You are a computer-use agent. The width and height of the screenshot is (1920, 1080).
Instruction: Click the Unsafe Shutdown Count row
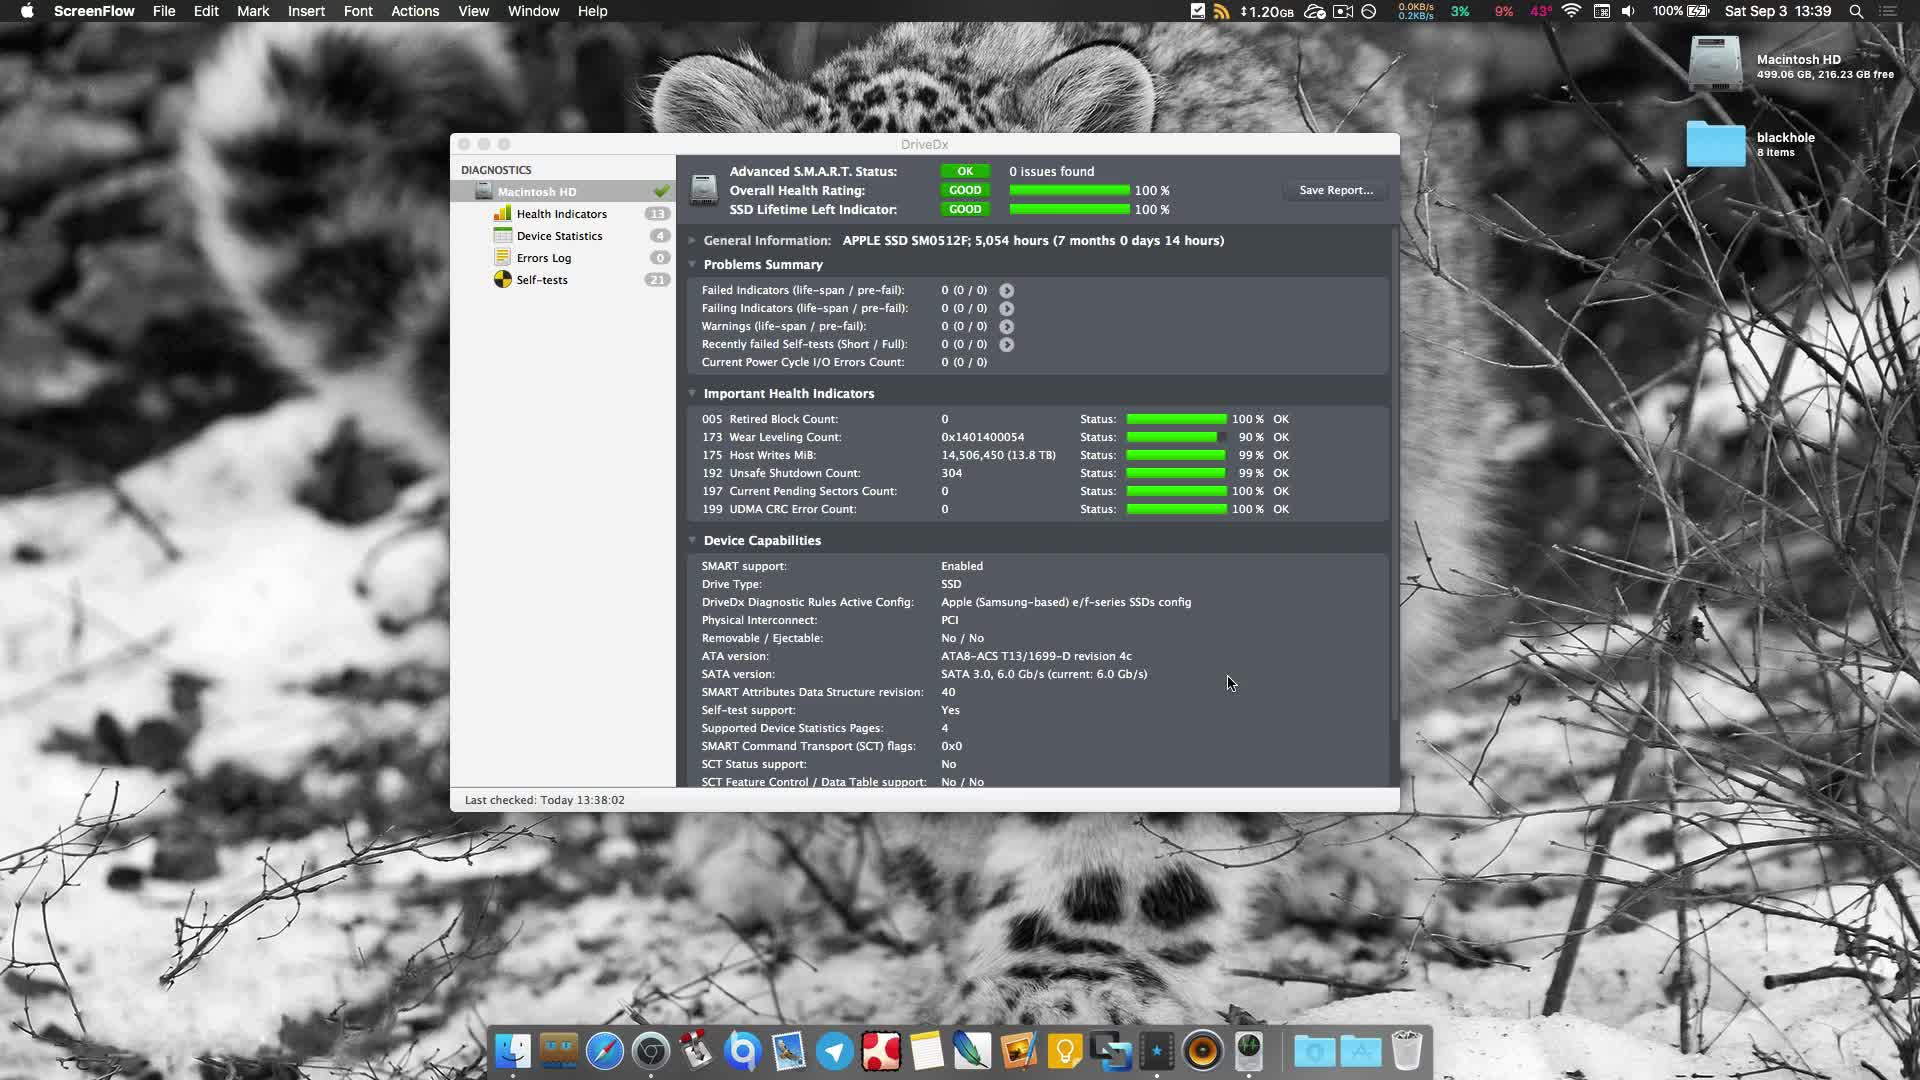(1038, 473)
